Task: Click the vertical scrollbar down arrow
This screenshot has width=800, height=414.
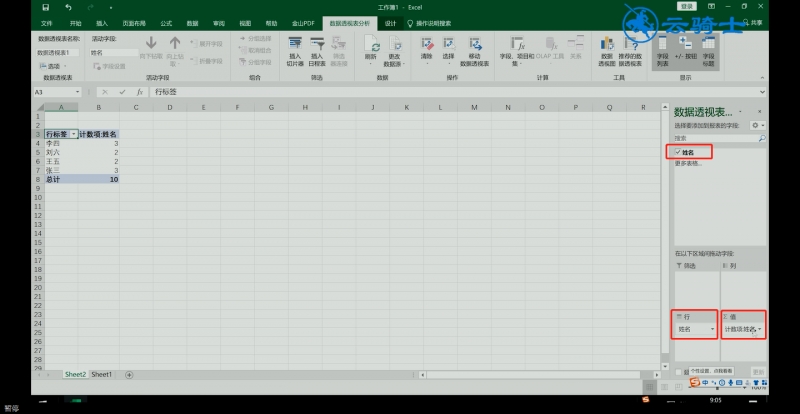Action: tap(665, 367)
